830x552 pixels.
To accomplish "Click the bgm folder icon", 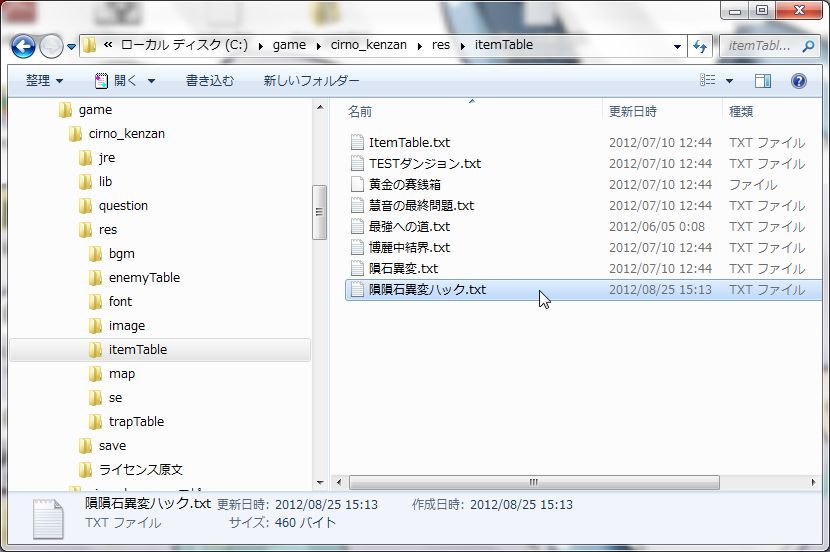I will (x=95, y=254).
